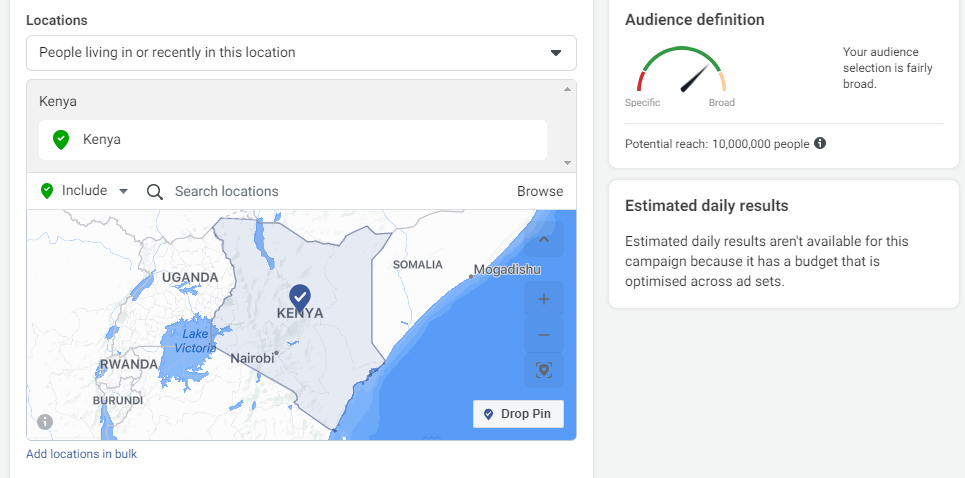Click the selected-locations list scroll-down arrow

point(568,162)
